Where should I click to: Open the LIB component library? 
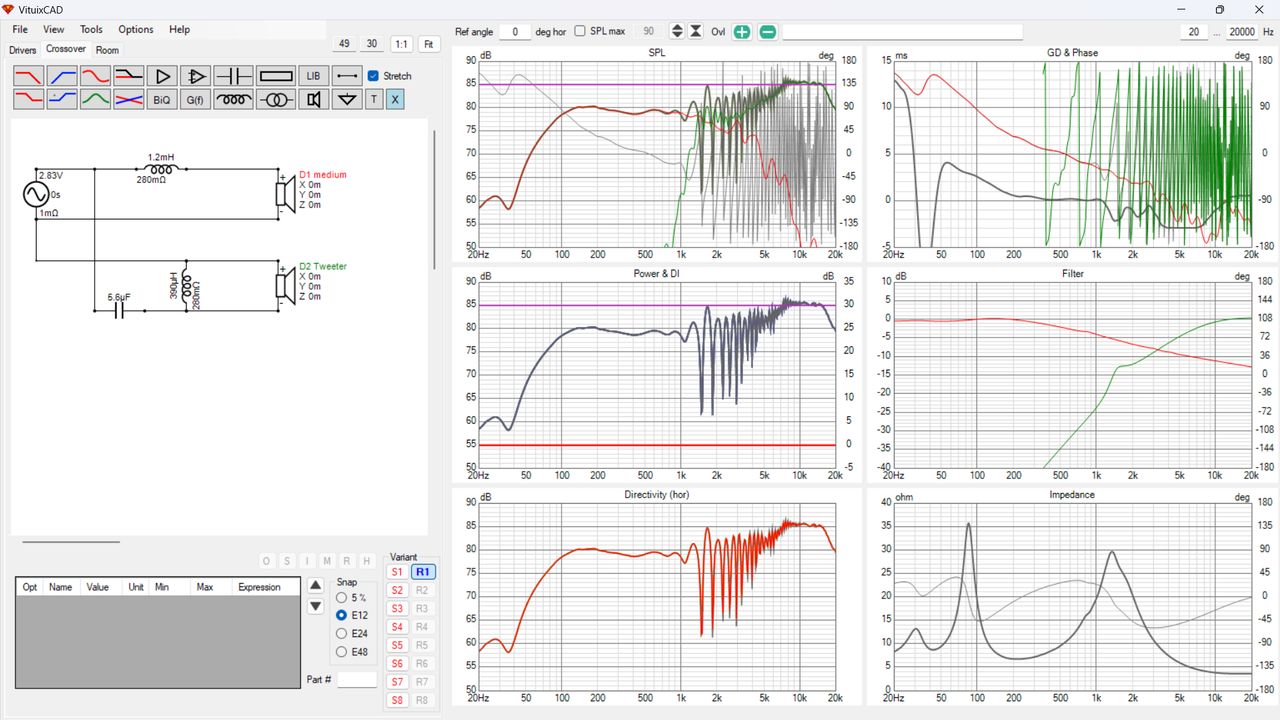point(314,76)
